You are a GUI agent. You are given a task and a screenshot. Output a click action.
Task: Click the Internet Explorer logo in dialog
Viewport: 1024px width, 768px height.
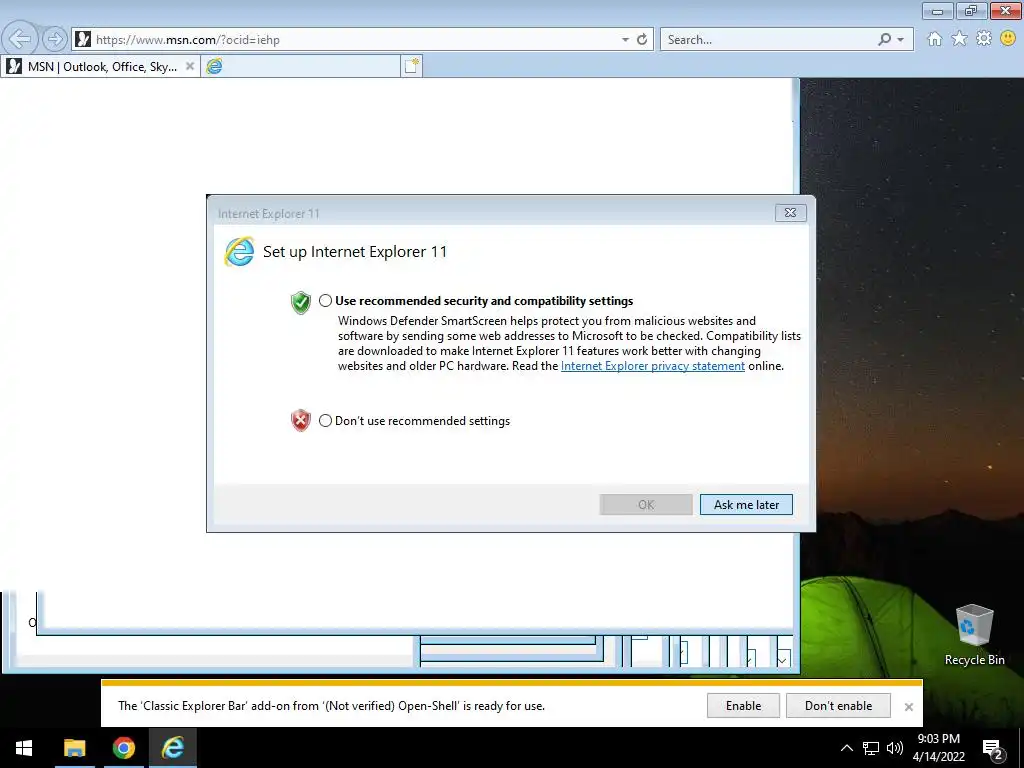[x=239, y=251]
